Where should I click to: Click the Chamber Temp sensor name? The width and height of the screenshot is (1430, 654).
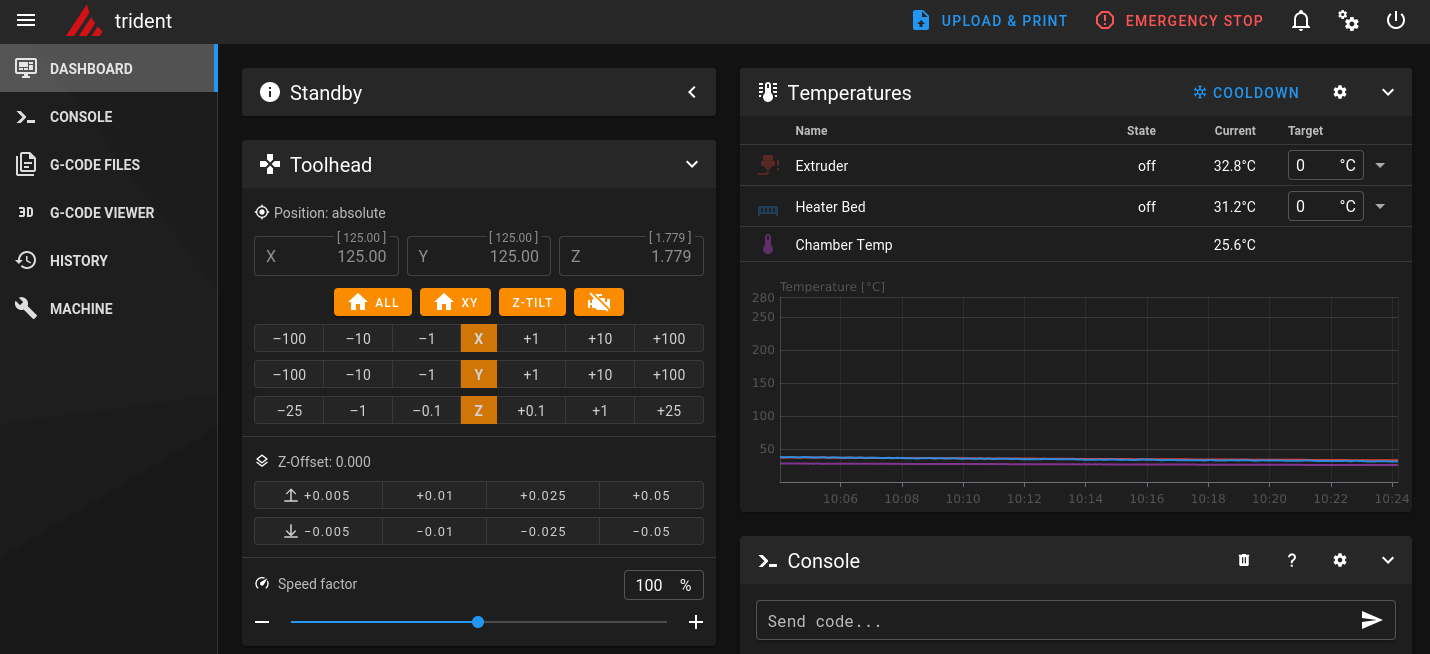(844, 245)
